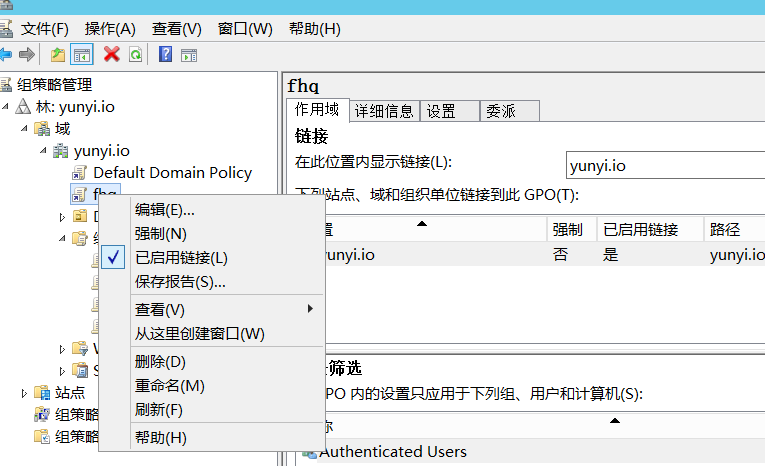
Task: Click the red X delete icon
Action: click(x=111, y=54)
